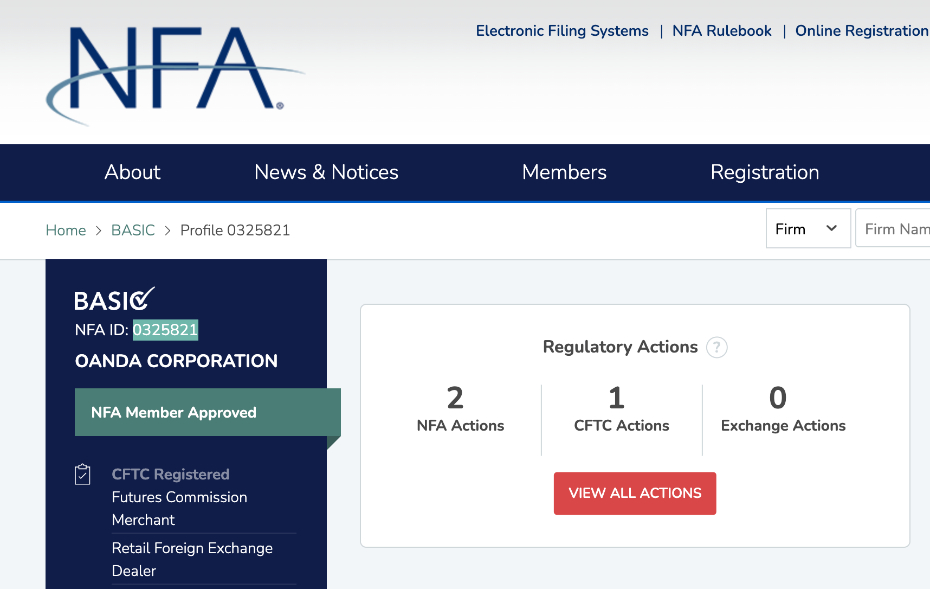Open the Regulatory Actions help tooltip

click(716, 347)
